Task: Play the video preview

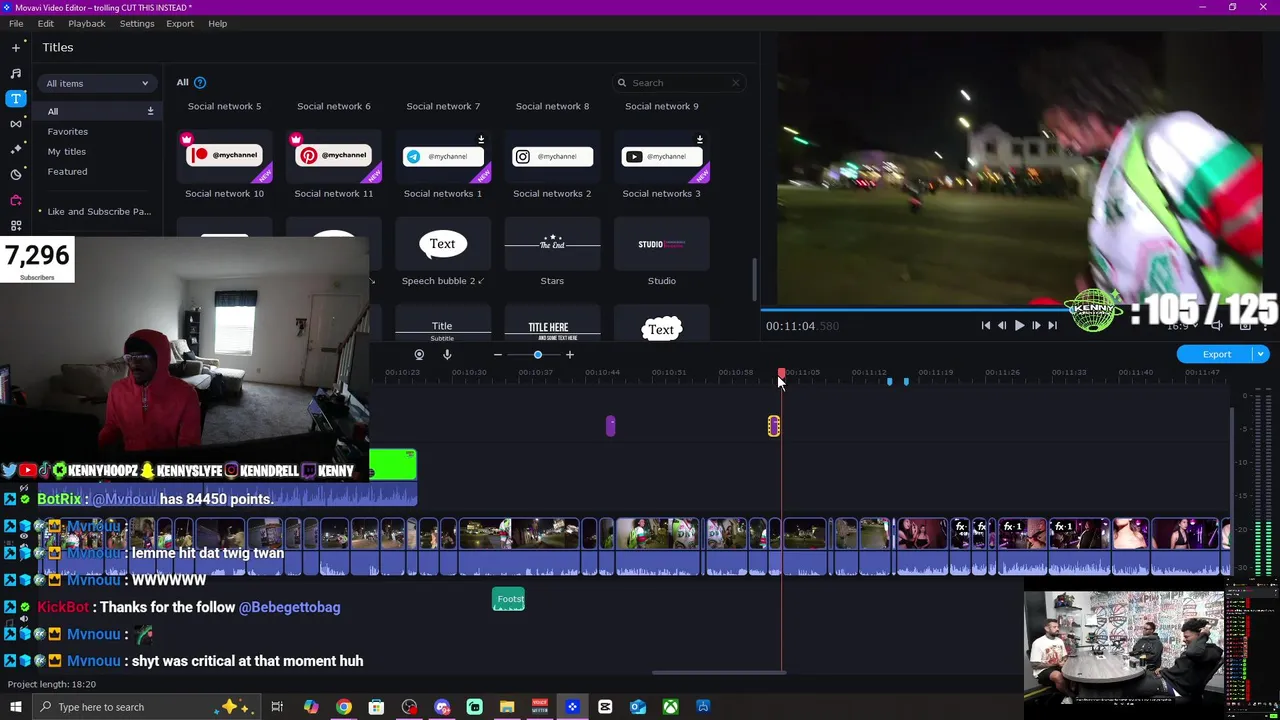Action: [x=1019, y=325]
